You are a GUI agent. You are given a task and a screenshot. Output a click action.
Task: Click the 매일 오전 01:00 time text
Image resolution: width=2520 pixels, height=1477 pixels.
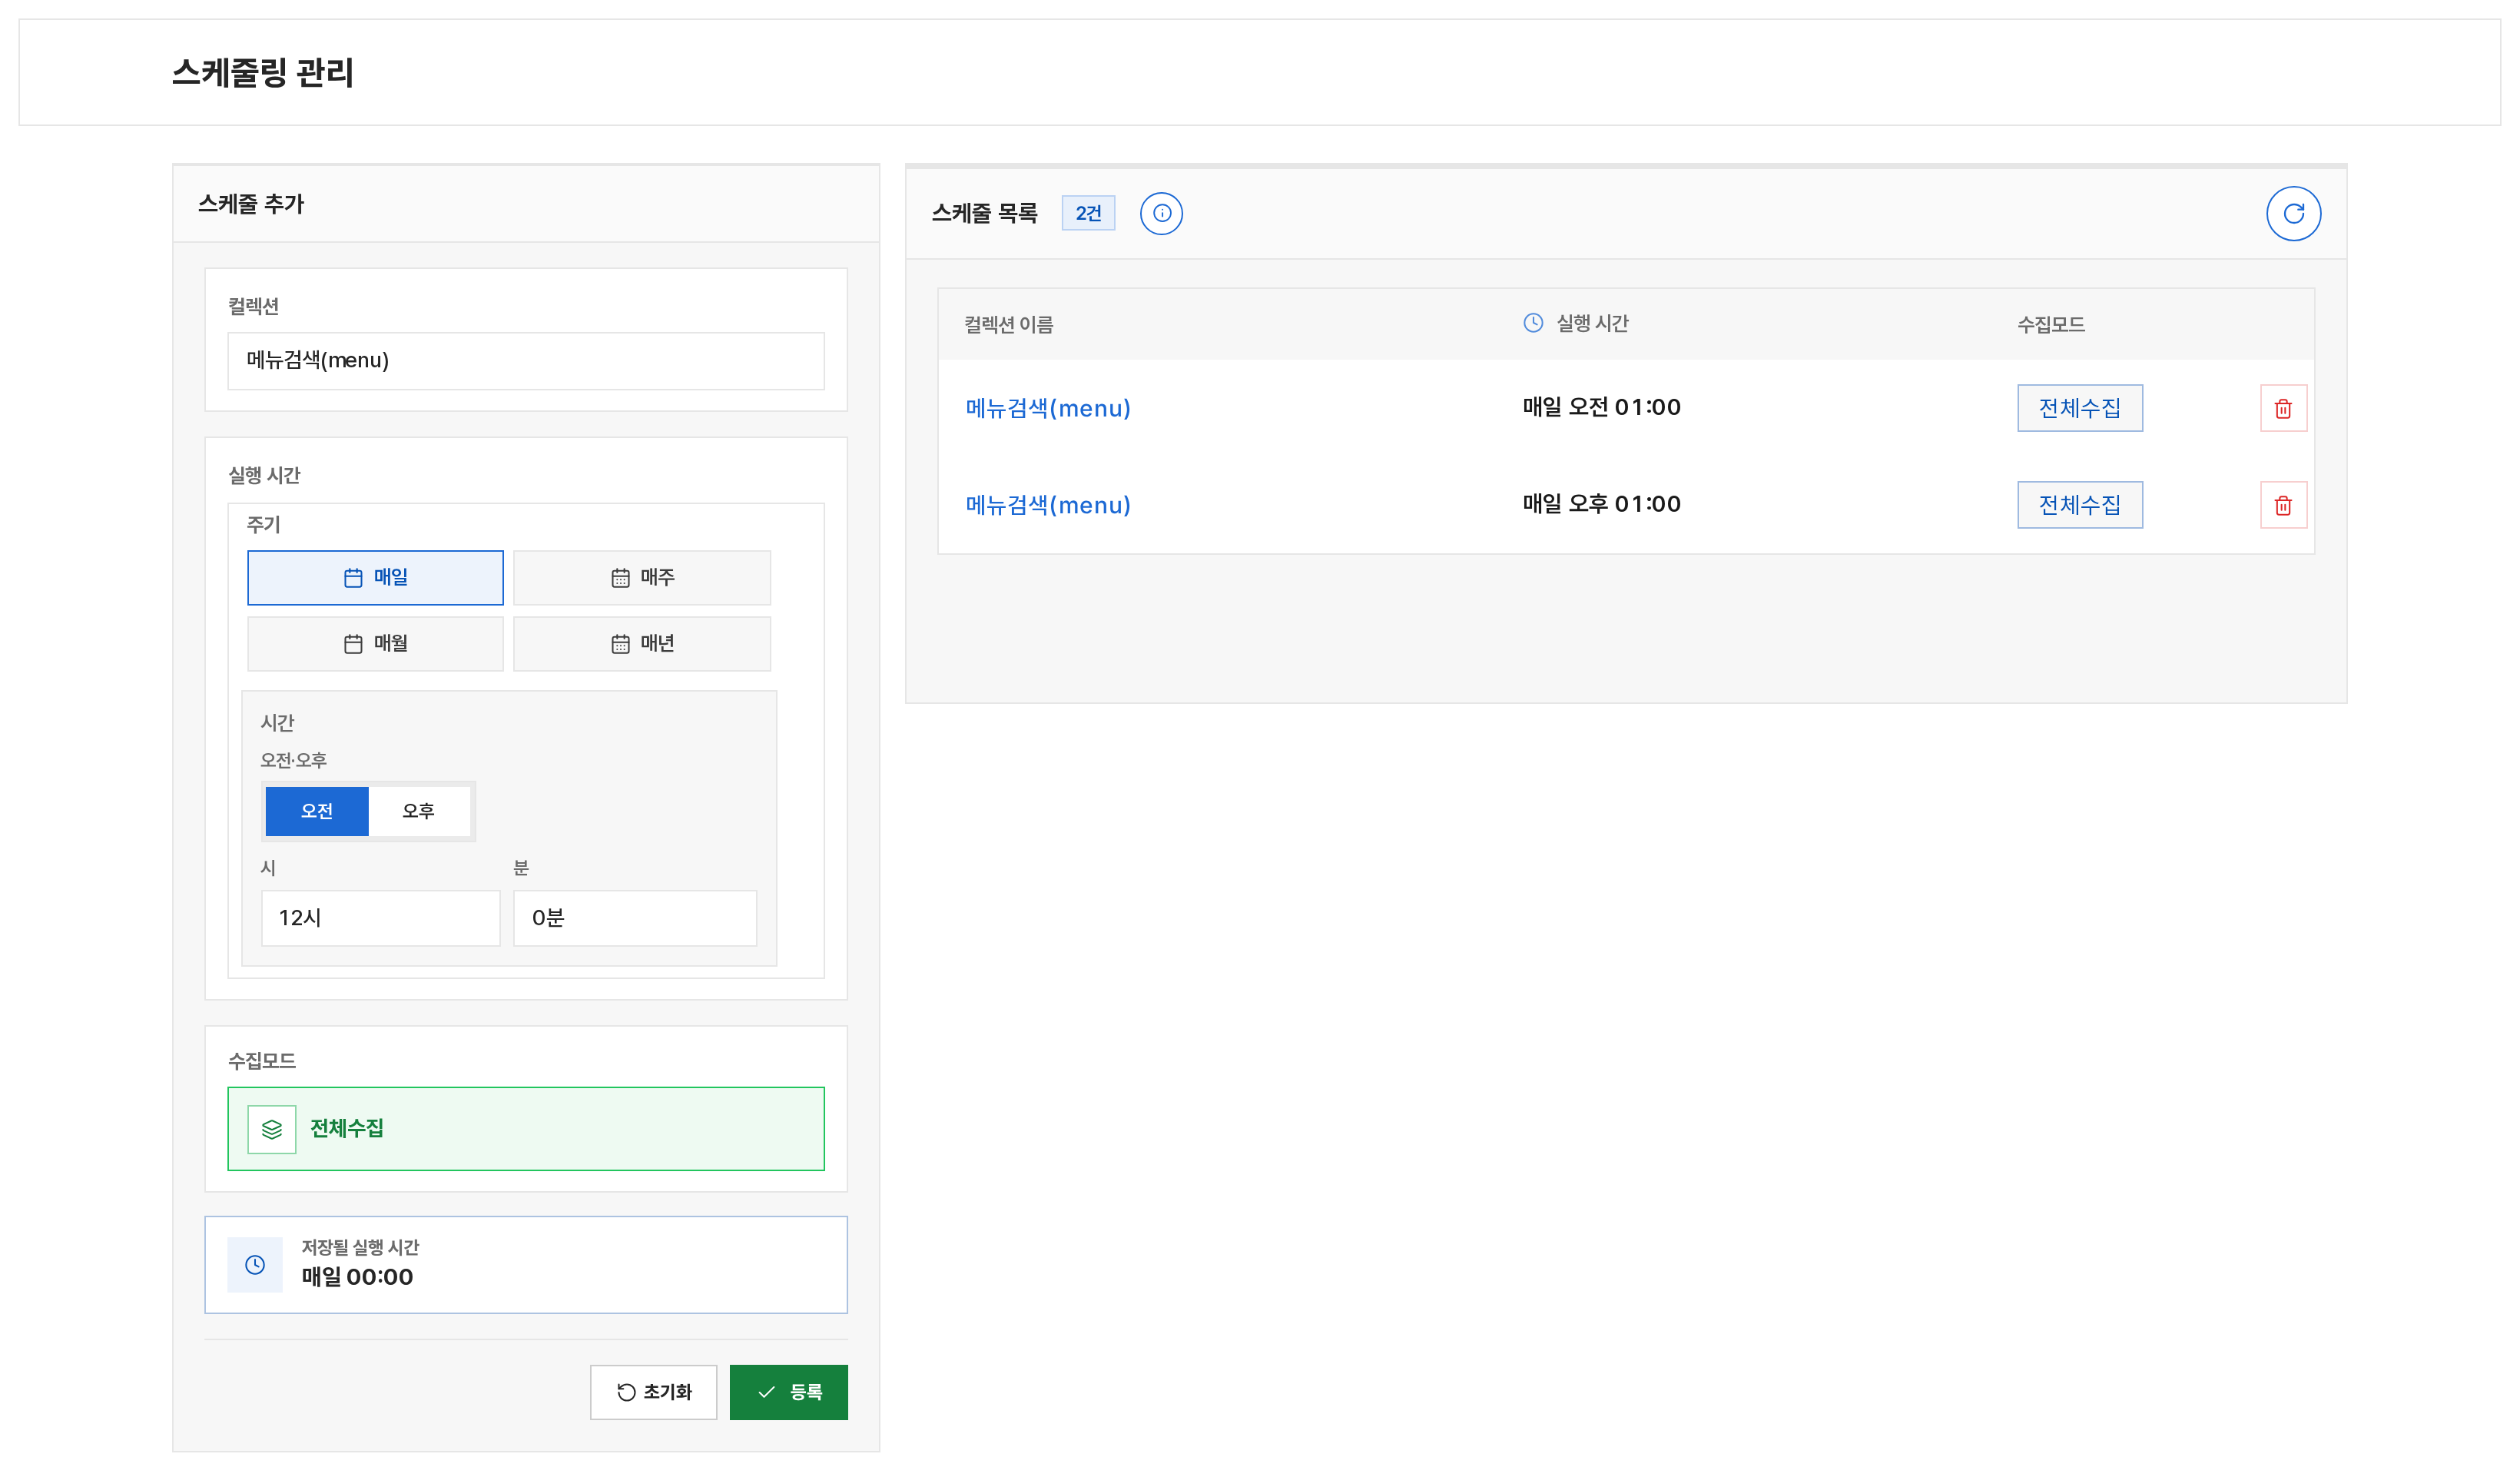1601,407
